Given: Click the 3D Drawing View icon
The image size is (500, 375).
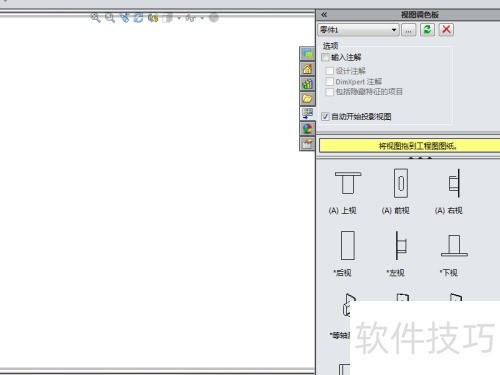Looking at the screenshot, I should point(153,18).
